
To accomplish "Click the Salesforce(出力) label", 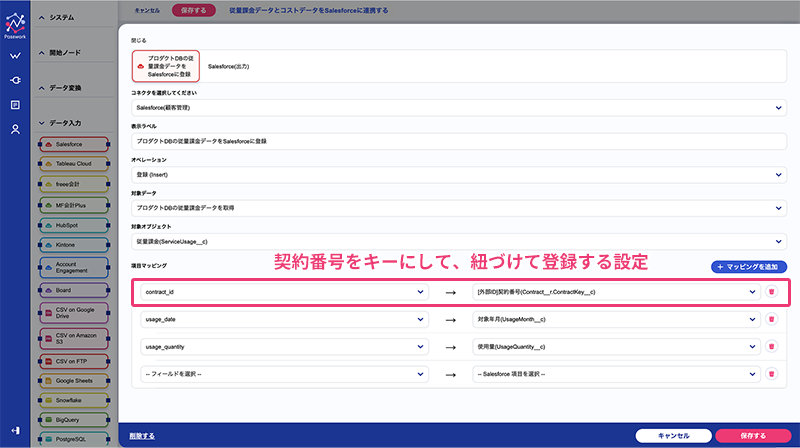I will 229,66.
